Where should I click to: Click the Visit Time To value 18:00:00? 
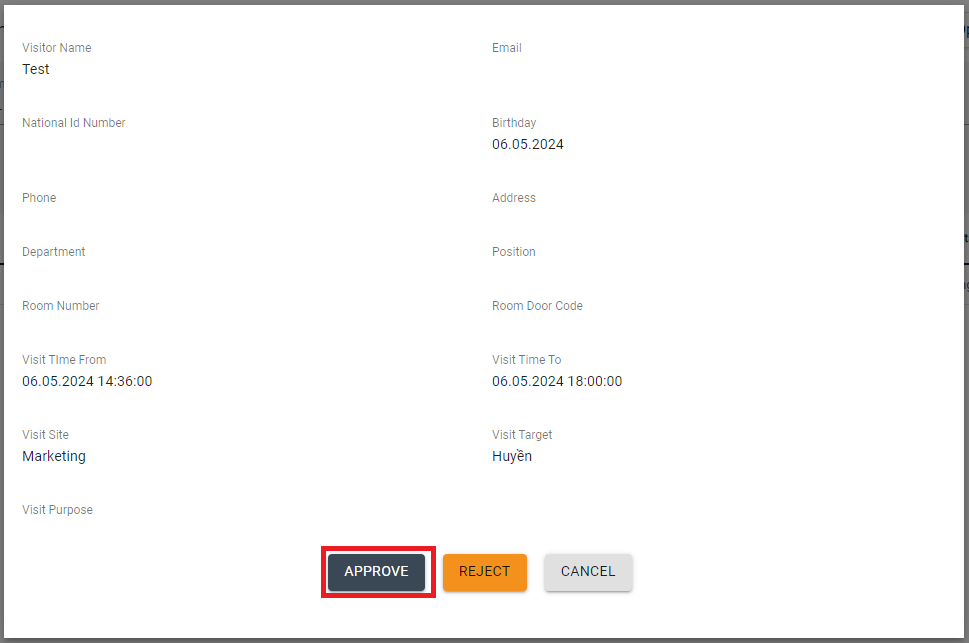556,382
